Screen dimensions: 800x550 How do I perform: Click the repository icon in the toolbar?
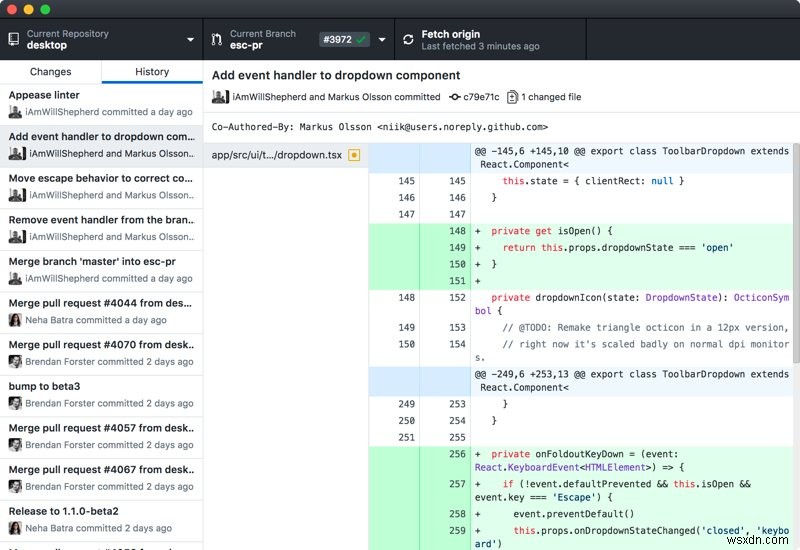[14, 40]
